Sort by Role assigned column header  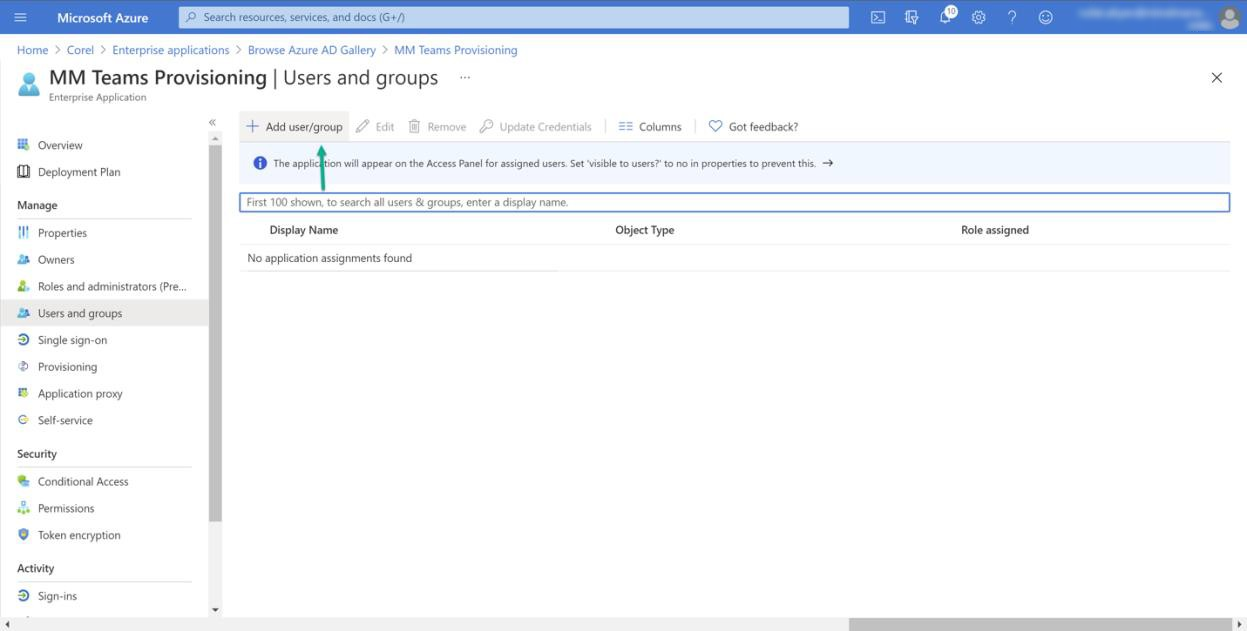point(995,230)
